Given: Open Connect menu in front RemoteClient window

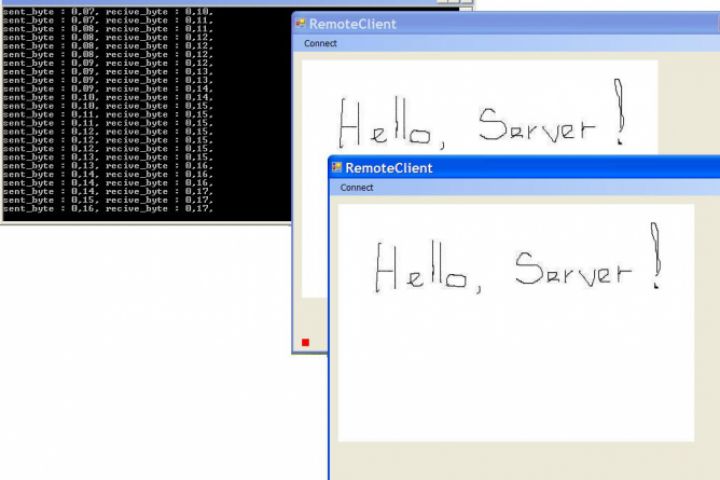Looking at the screenshot, I should [356, 187].
